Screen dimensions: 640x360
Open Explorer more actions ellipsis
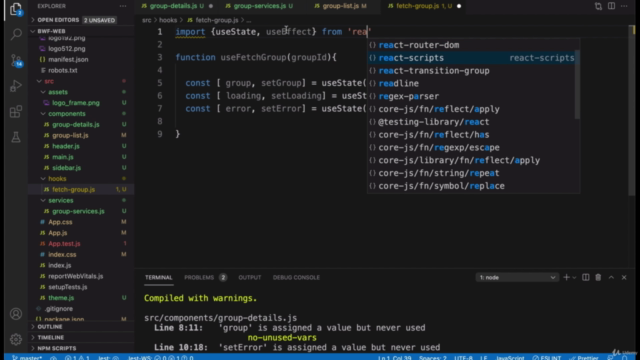click(x=123, y=6)
